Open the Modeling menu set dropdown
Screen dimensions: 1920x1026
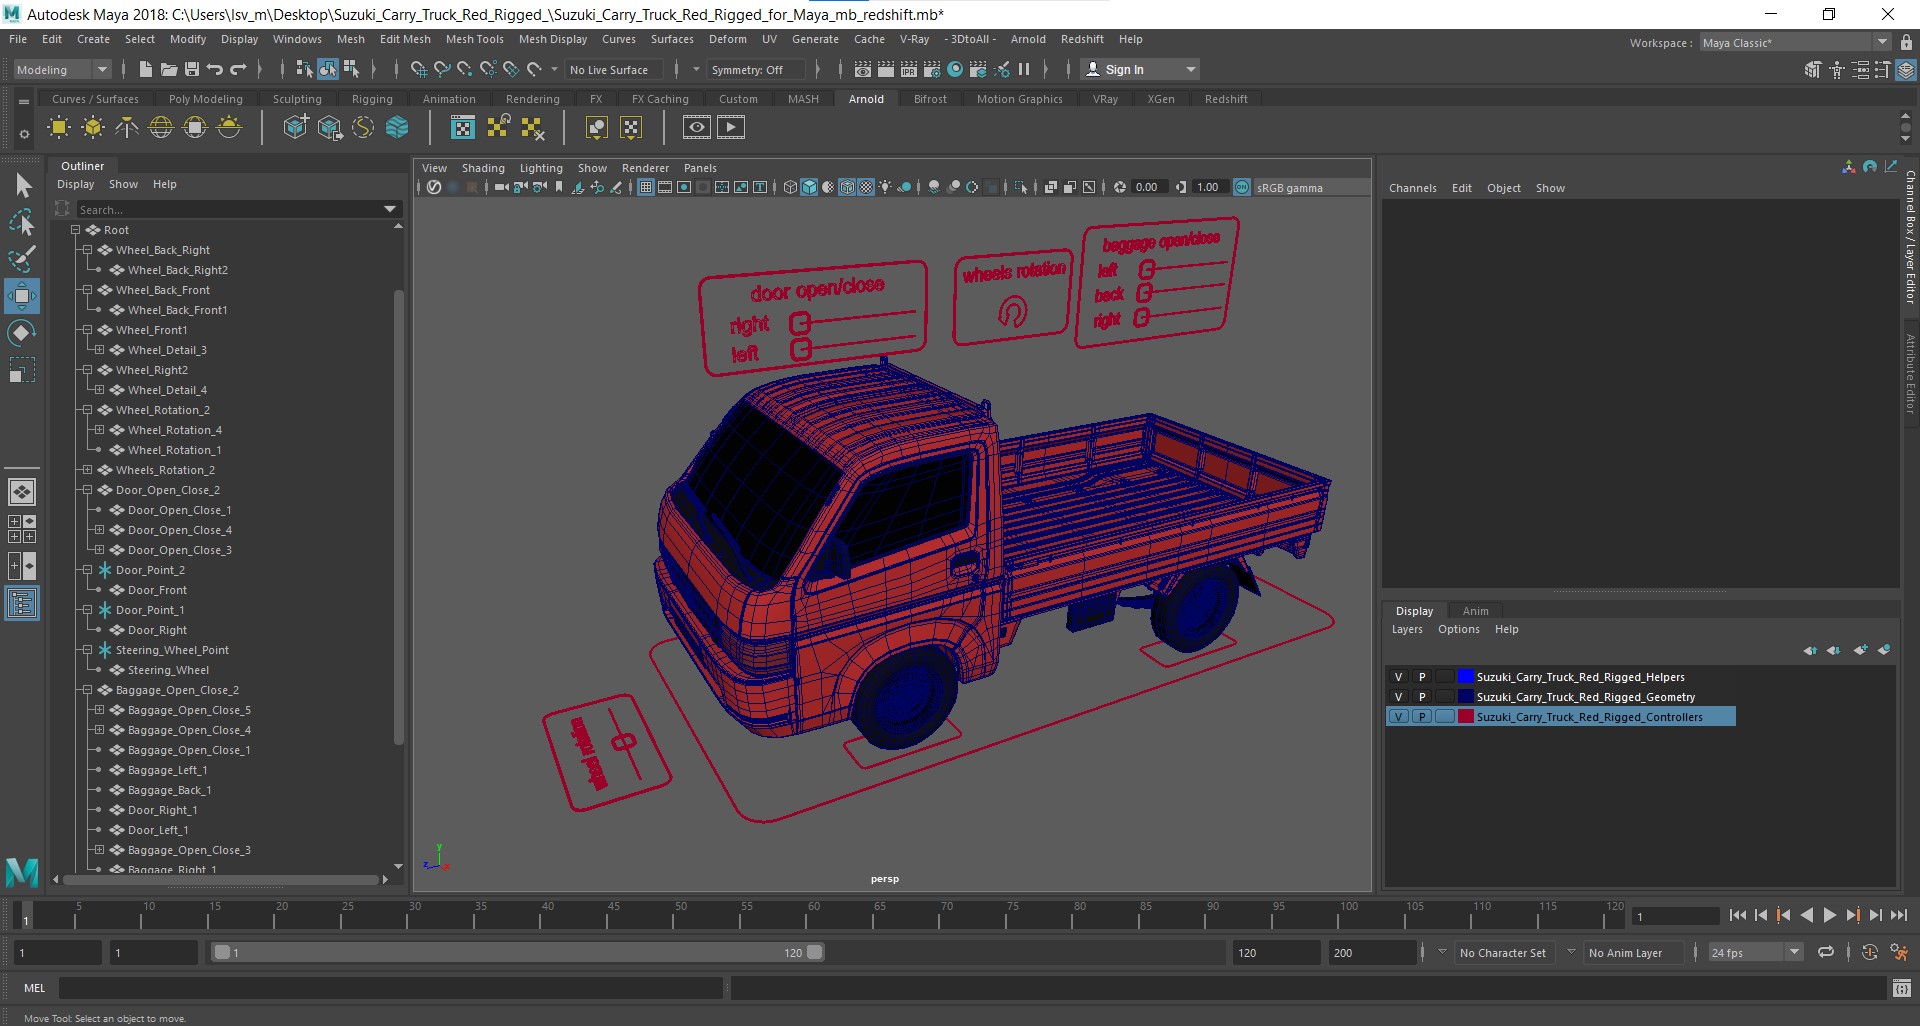pos(61,69)
